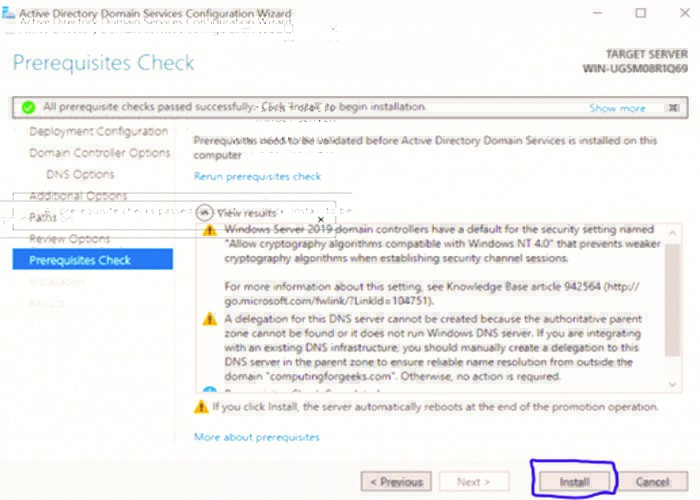Image resolution: width=700 pixels, height=500 pixels.
Task: Open Review Options step
Action: (69, 238)
